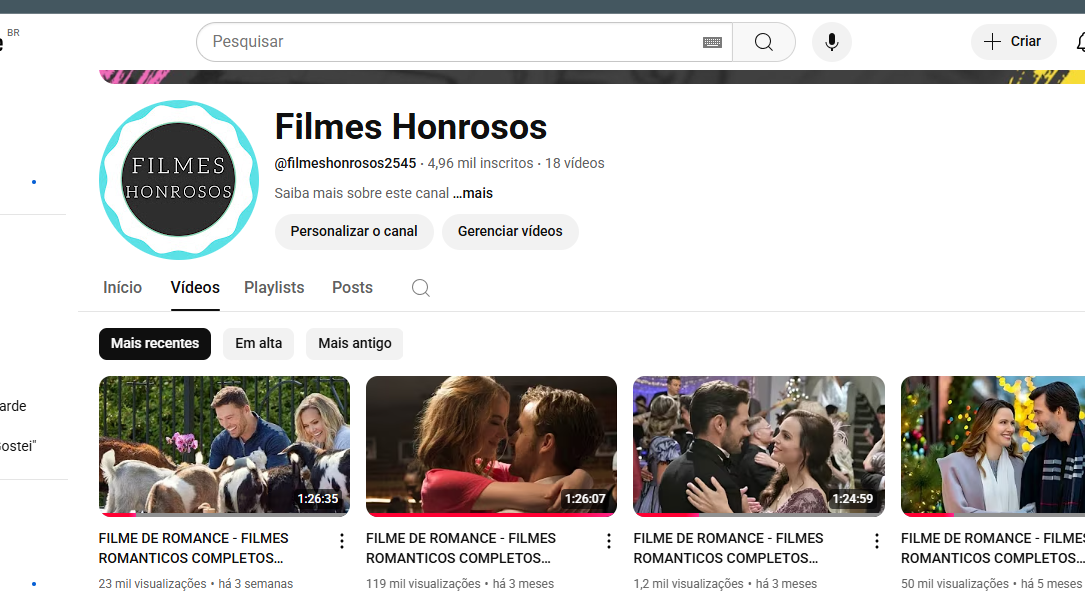Open video title with 23 mil visualizações
The width and height of the screenshot is (1085, 603).
click(x=194, y=548)
